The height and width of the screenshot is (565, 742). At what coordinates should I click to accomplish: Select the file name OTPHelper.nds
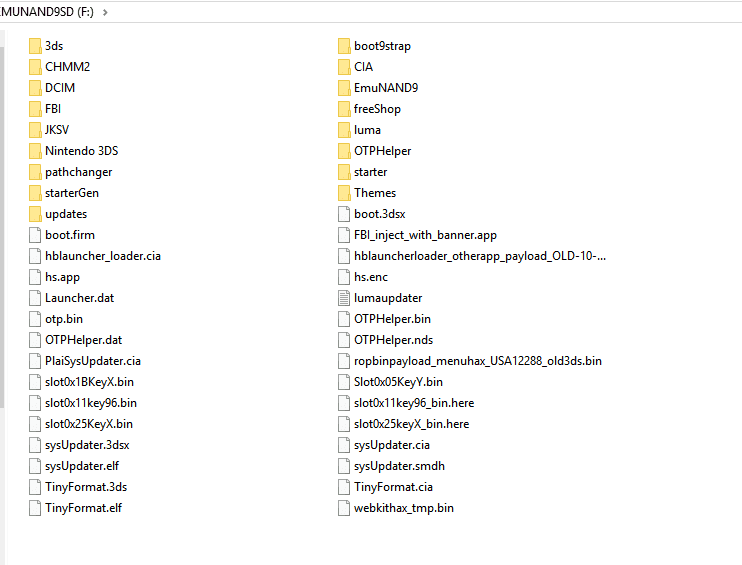pyautogui.click(x=393, y=340)
